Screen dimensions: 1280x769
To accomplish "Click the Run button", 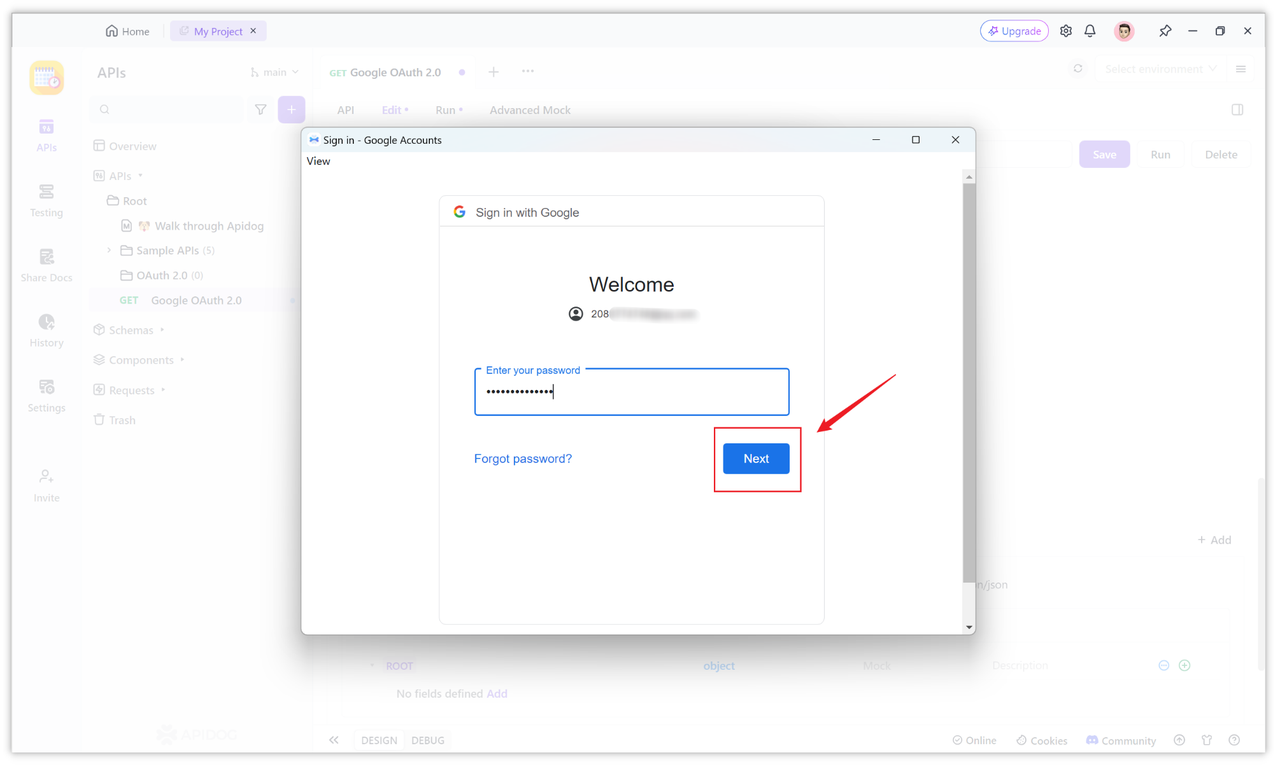I will tap(1160, 155).
